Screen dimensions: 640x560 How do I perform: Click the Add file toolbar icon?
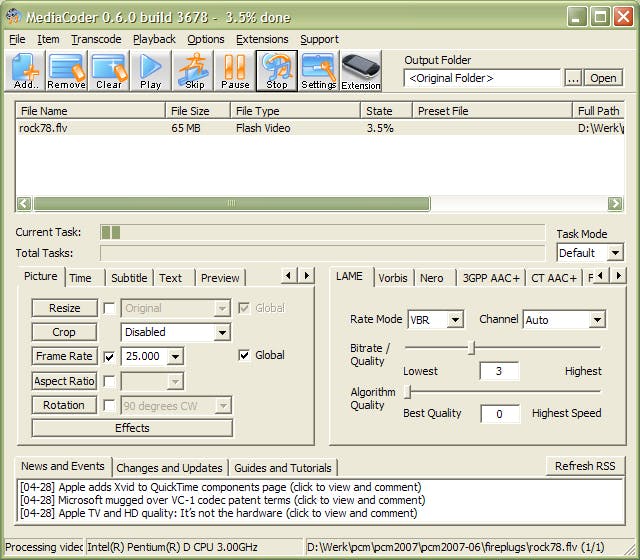click(25, 71)
